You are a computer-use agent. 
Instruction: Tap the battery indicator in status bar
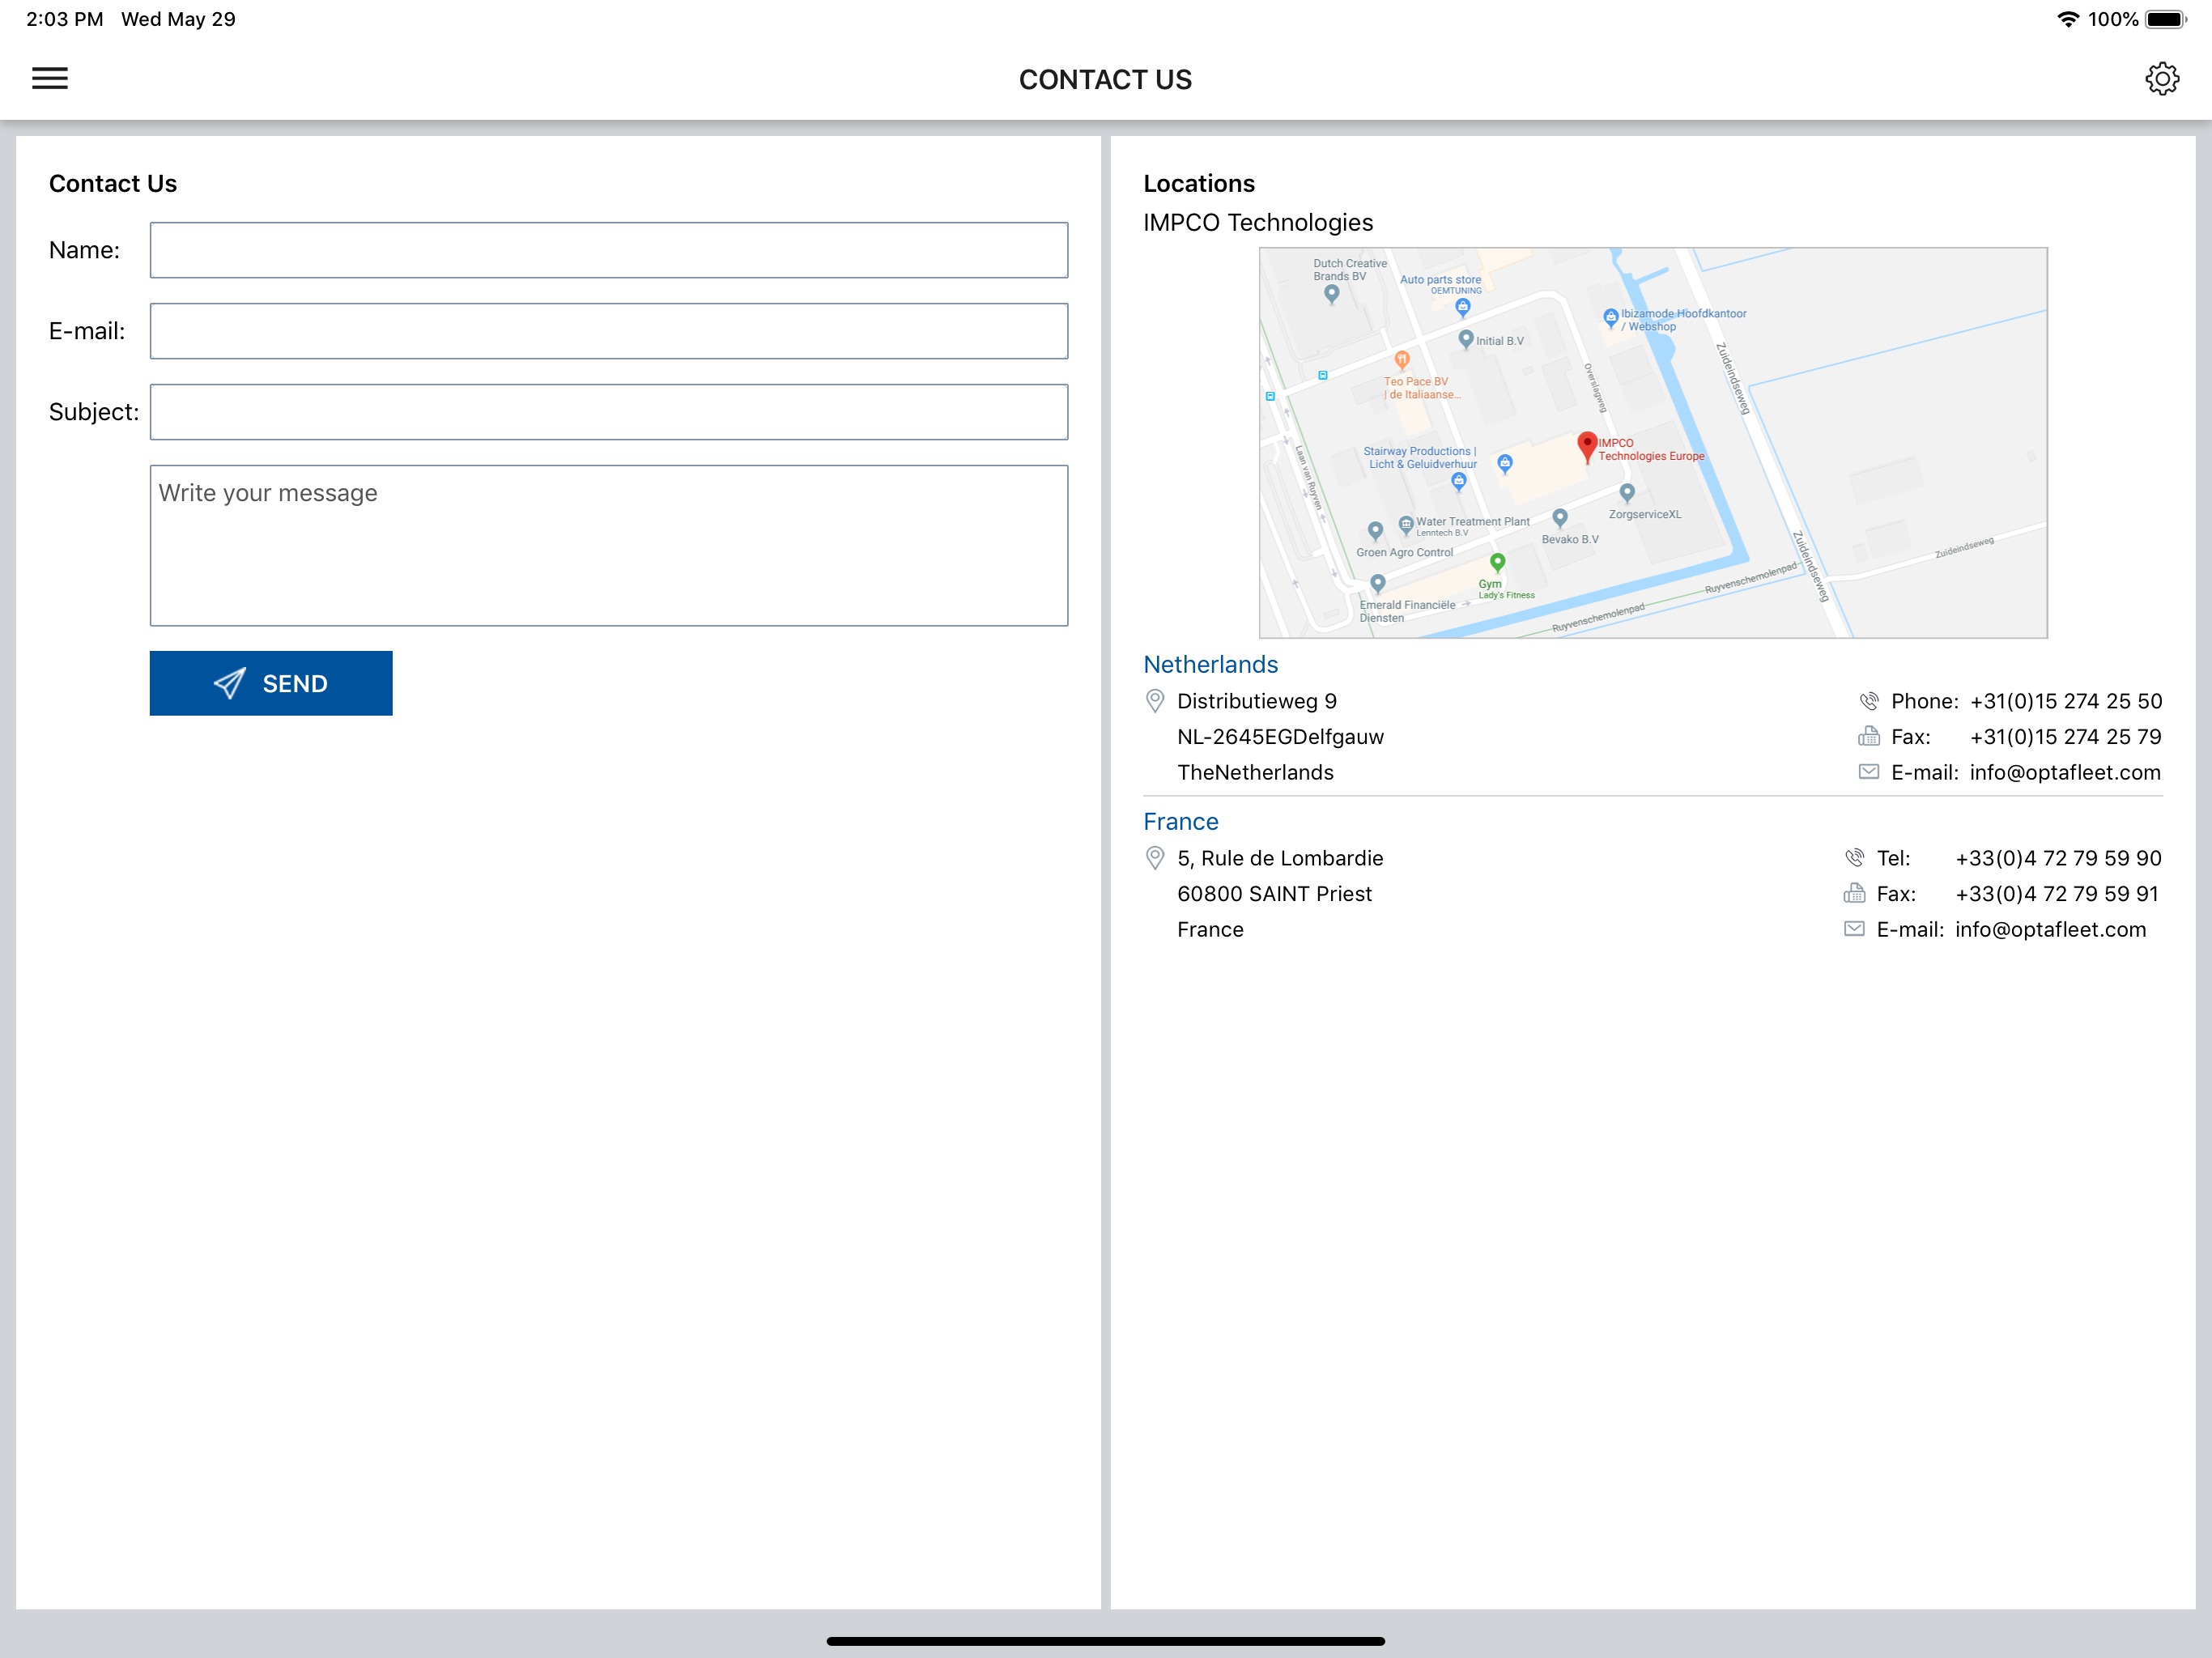pos(2166,19)
